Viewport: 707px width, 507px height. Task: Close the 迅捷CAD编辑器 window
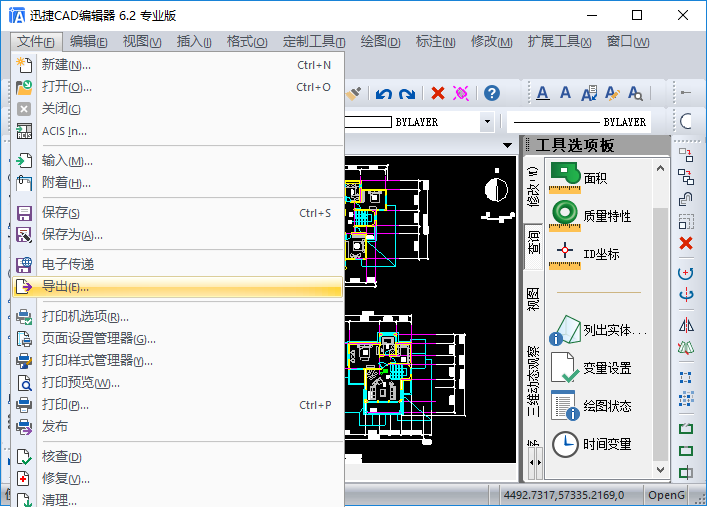tap(683, 15)
